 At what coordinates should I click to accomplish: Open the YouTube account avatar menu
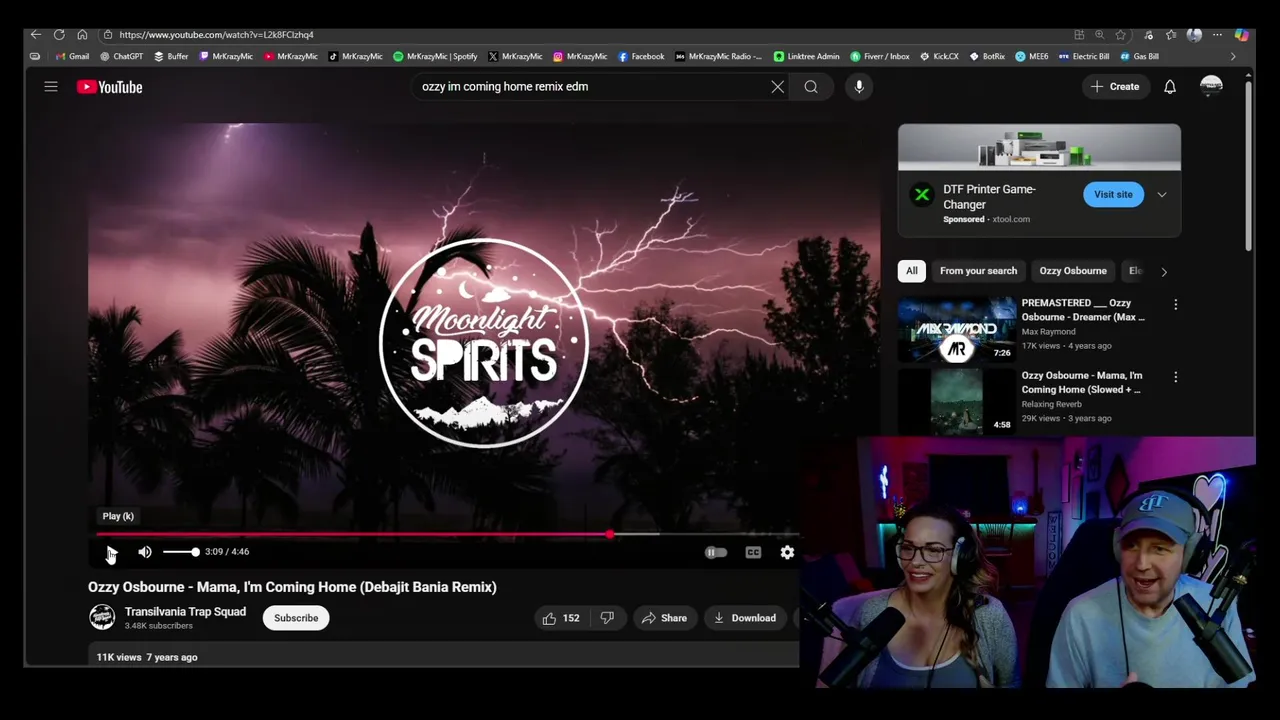pyautogui.click(x=1211, y=87)
